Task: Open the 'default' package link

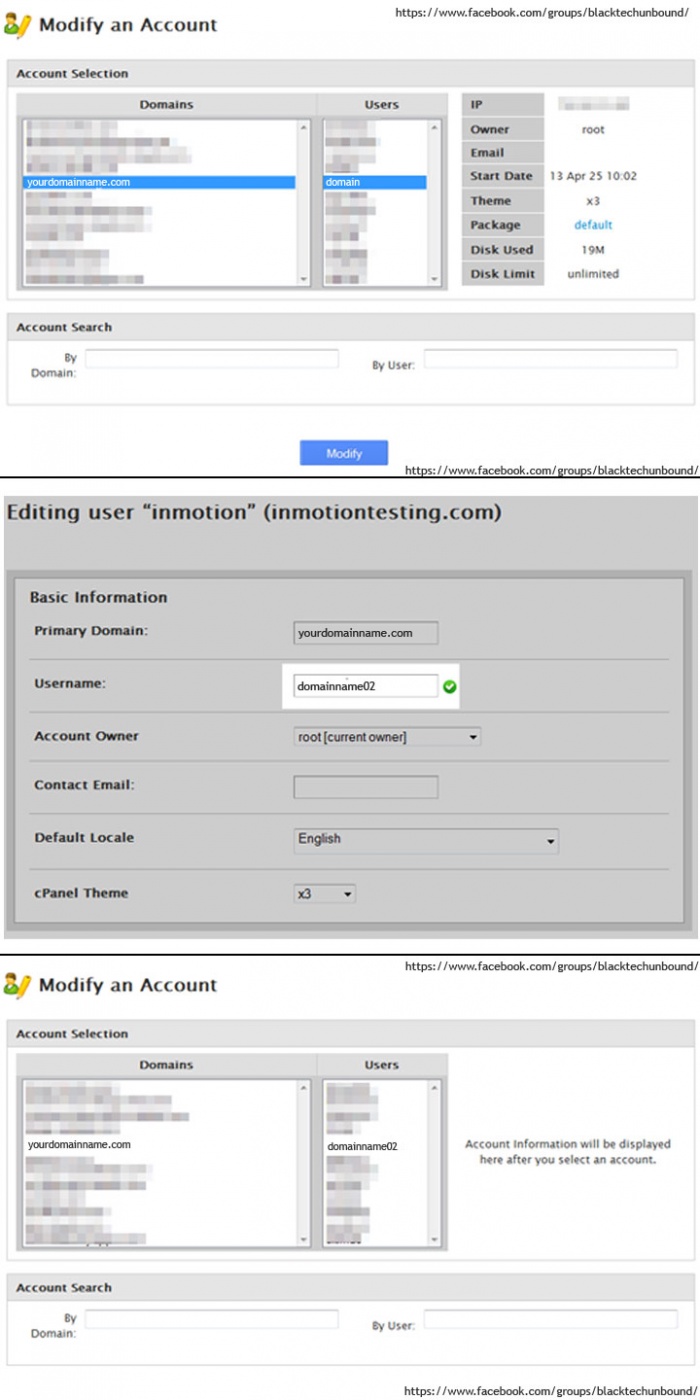Action: [593, 225]
